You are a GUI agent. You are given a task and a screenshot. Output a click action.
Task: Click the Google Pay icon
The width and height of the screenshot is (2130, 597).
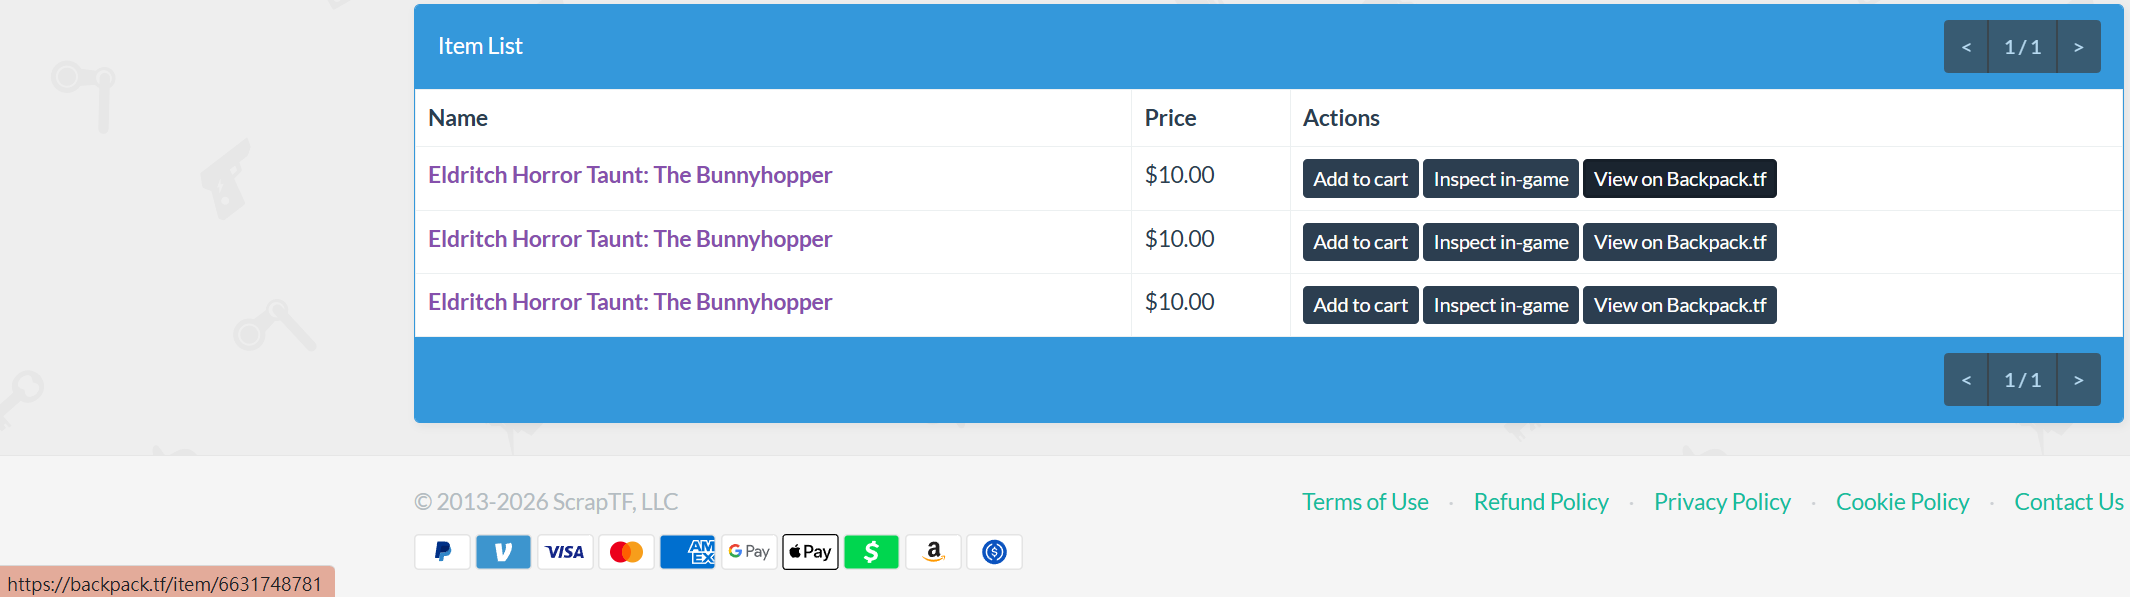click(x=749, y=552)
